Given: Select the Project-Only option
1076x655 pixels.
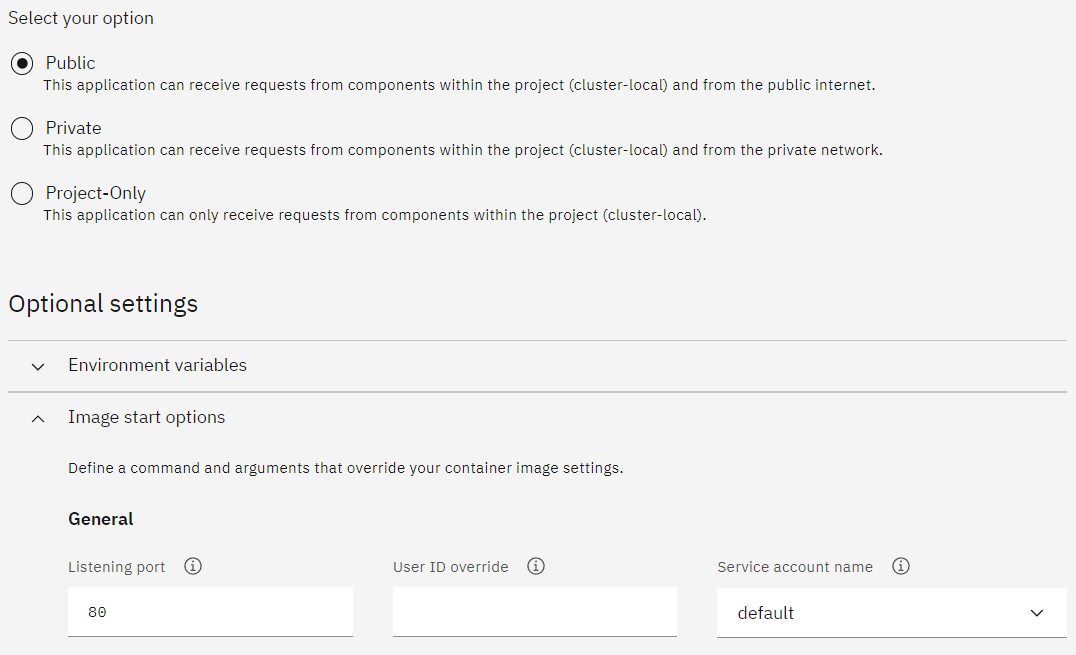Looking at the screenshot, I should 21,193.
